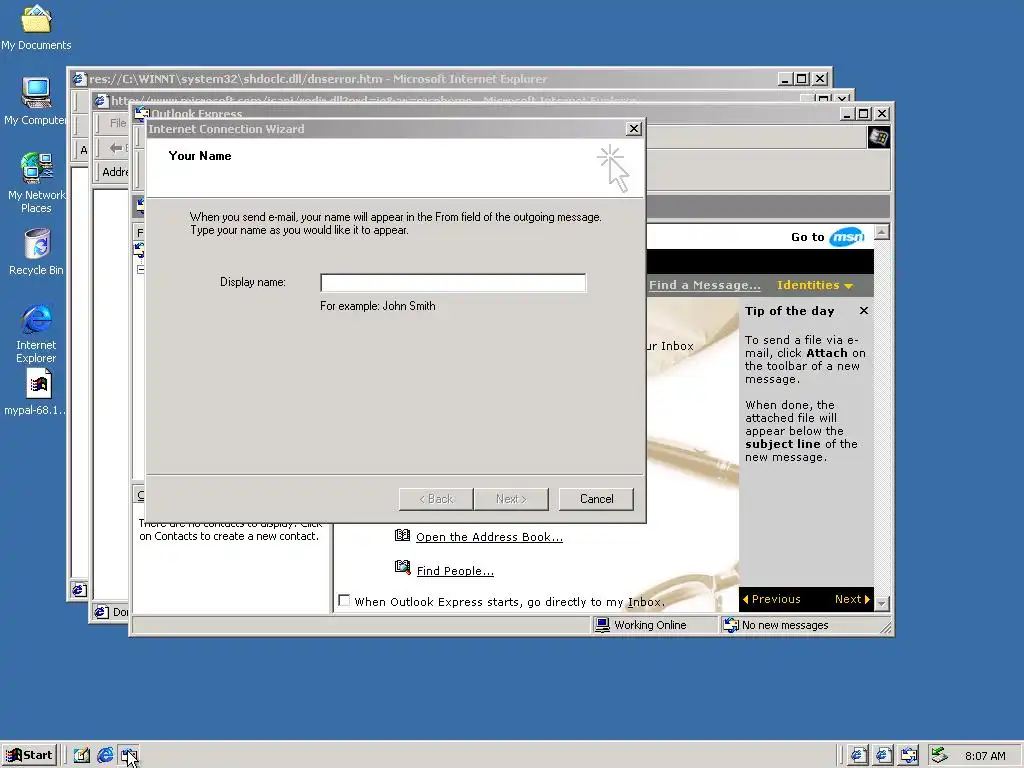Click the magnifier icon beside Find People
Screen dimensions: 1024x768
(x=402, y=567)
